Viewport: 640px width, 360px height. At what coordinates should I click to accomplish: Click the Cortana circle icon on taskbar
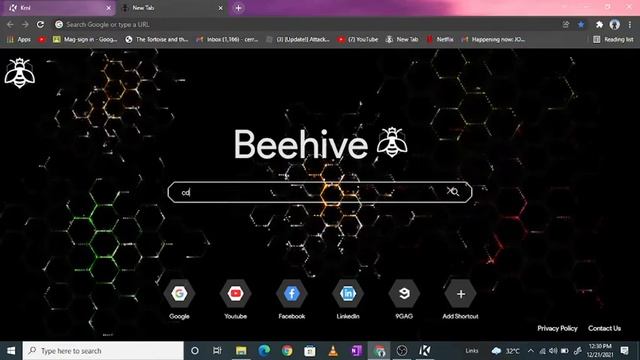pos(195,351)
